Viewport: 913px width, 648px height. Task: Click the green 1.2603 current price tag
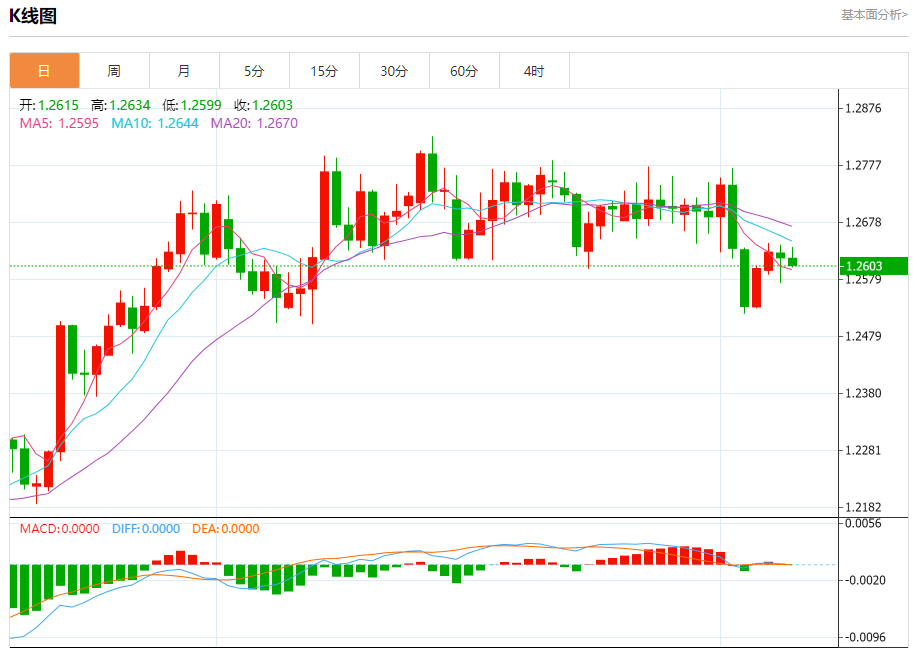pyautogui.click(x=872, y=266)
